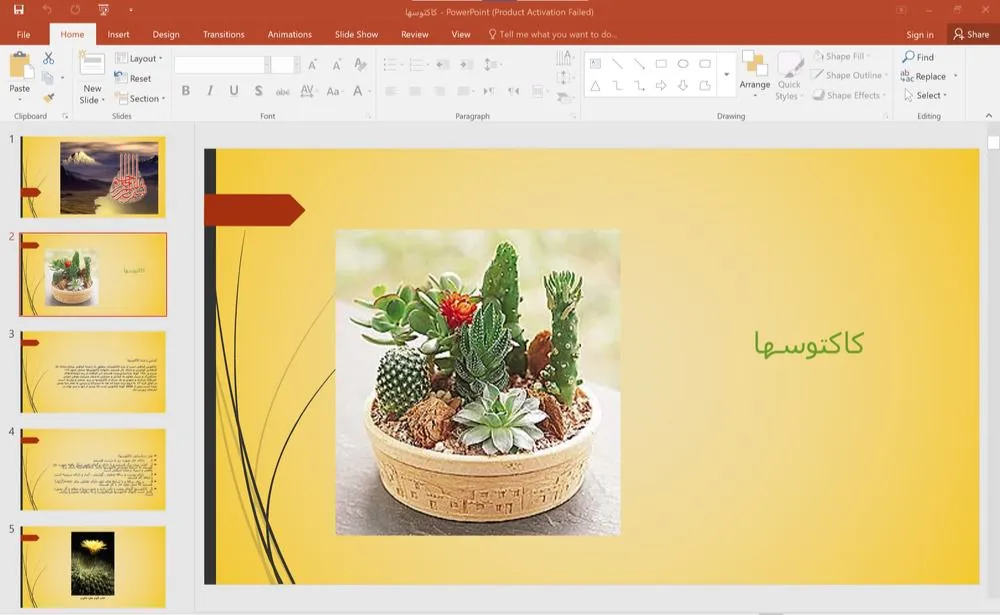Toggle Bold formatting
This screenshot has width=1000, height=615.
tap(186, 91)
